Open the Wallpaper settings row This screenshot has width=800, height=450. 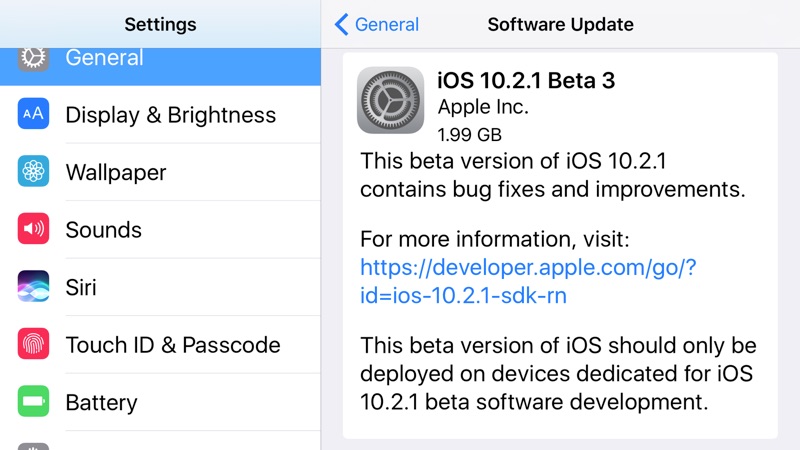[116, 172]
